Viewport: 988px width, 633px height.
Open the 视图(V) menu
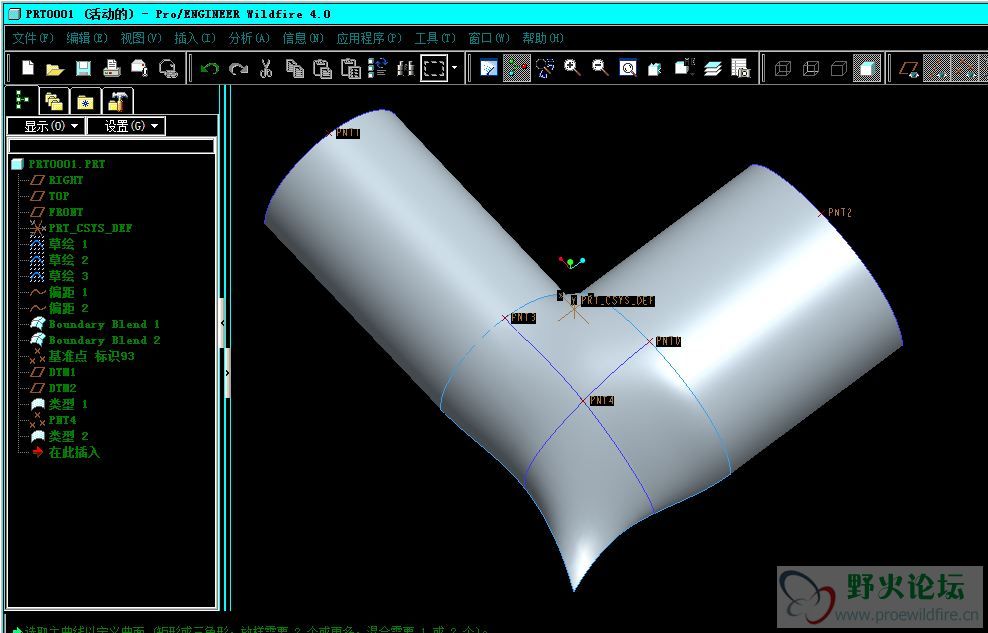(141, 38)
